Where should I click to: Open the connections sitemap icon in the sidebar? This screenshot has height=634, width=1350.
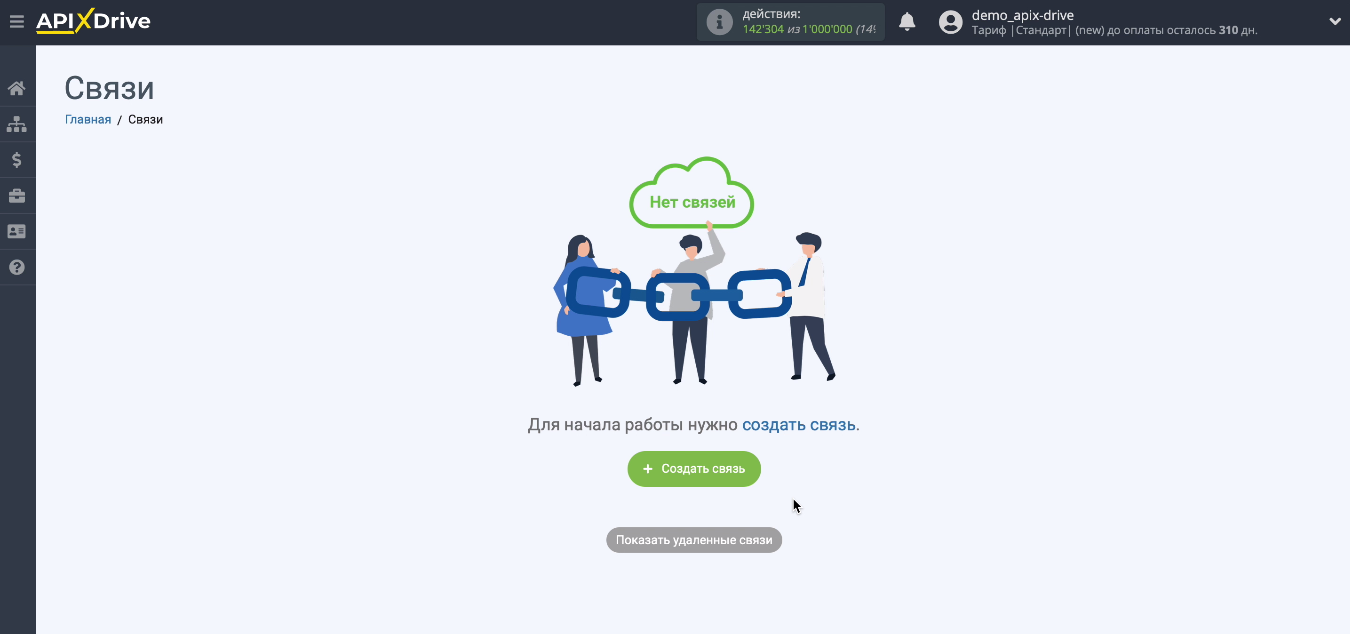point(16,124)
